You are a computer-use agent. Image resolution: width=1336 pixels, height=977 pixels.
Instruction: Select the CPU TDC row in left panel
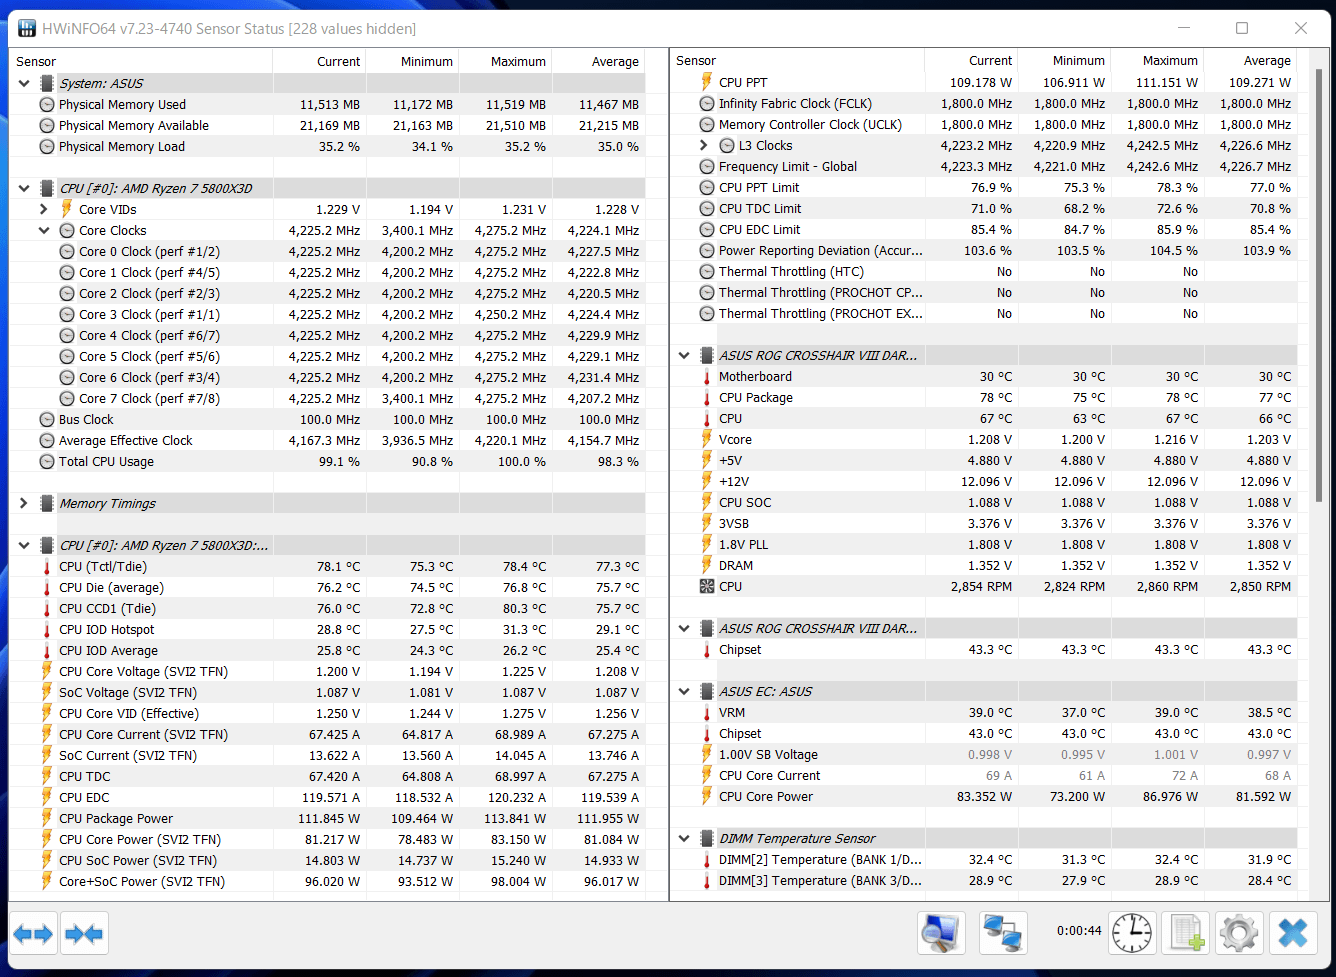point(327,777)
